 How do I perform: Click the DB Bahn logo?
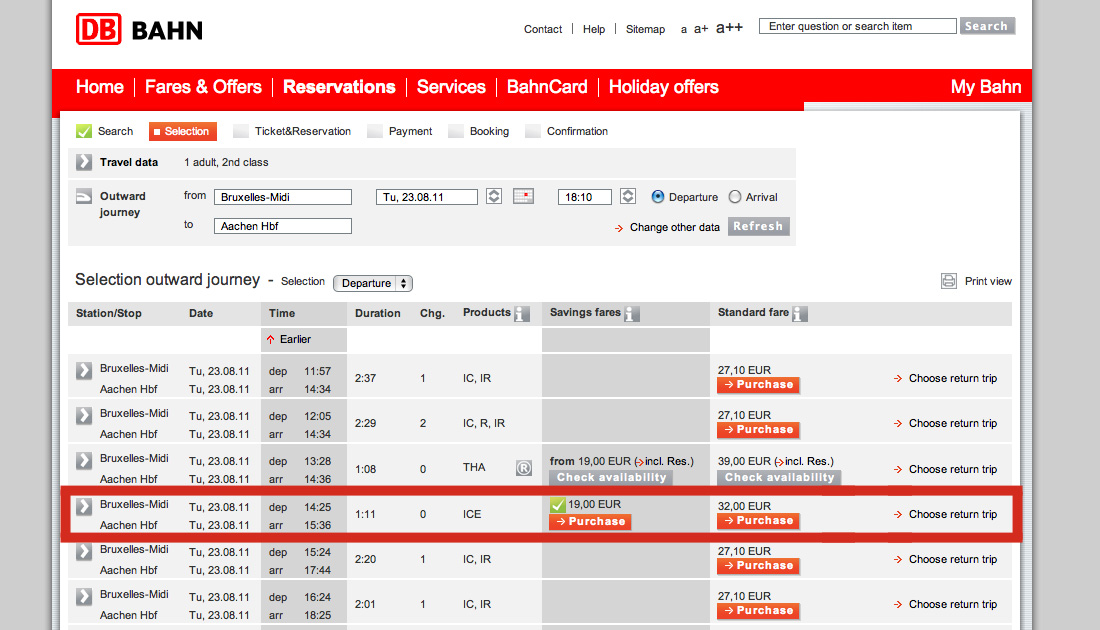point(139,29)
